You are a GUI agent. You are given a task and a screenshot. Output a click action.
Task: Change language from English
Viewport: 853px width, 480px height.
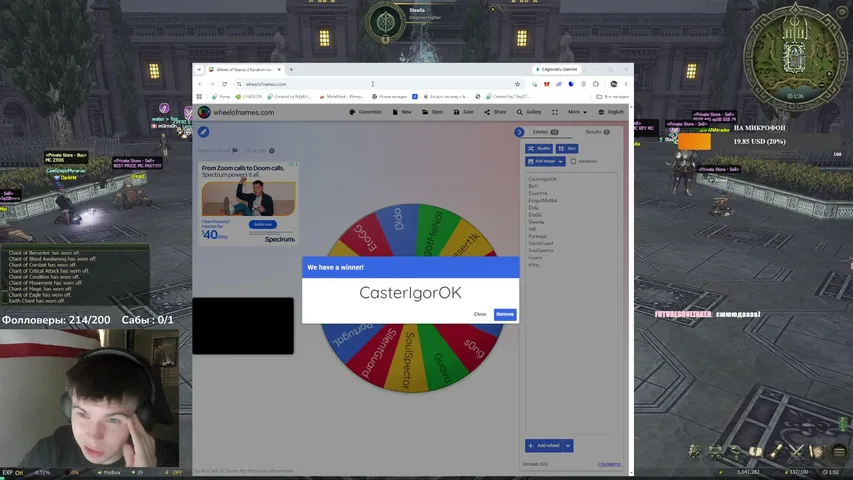[611, 112]
